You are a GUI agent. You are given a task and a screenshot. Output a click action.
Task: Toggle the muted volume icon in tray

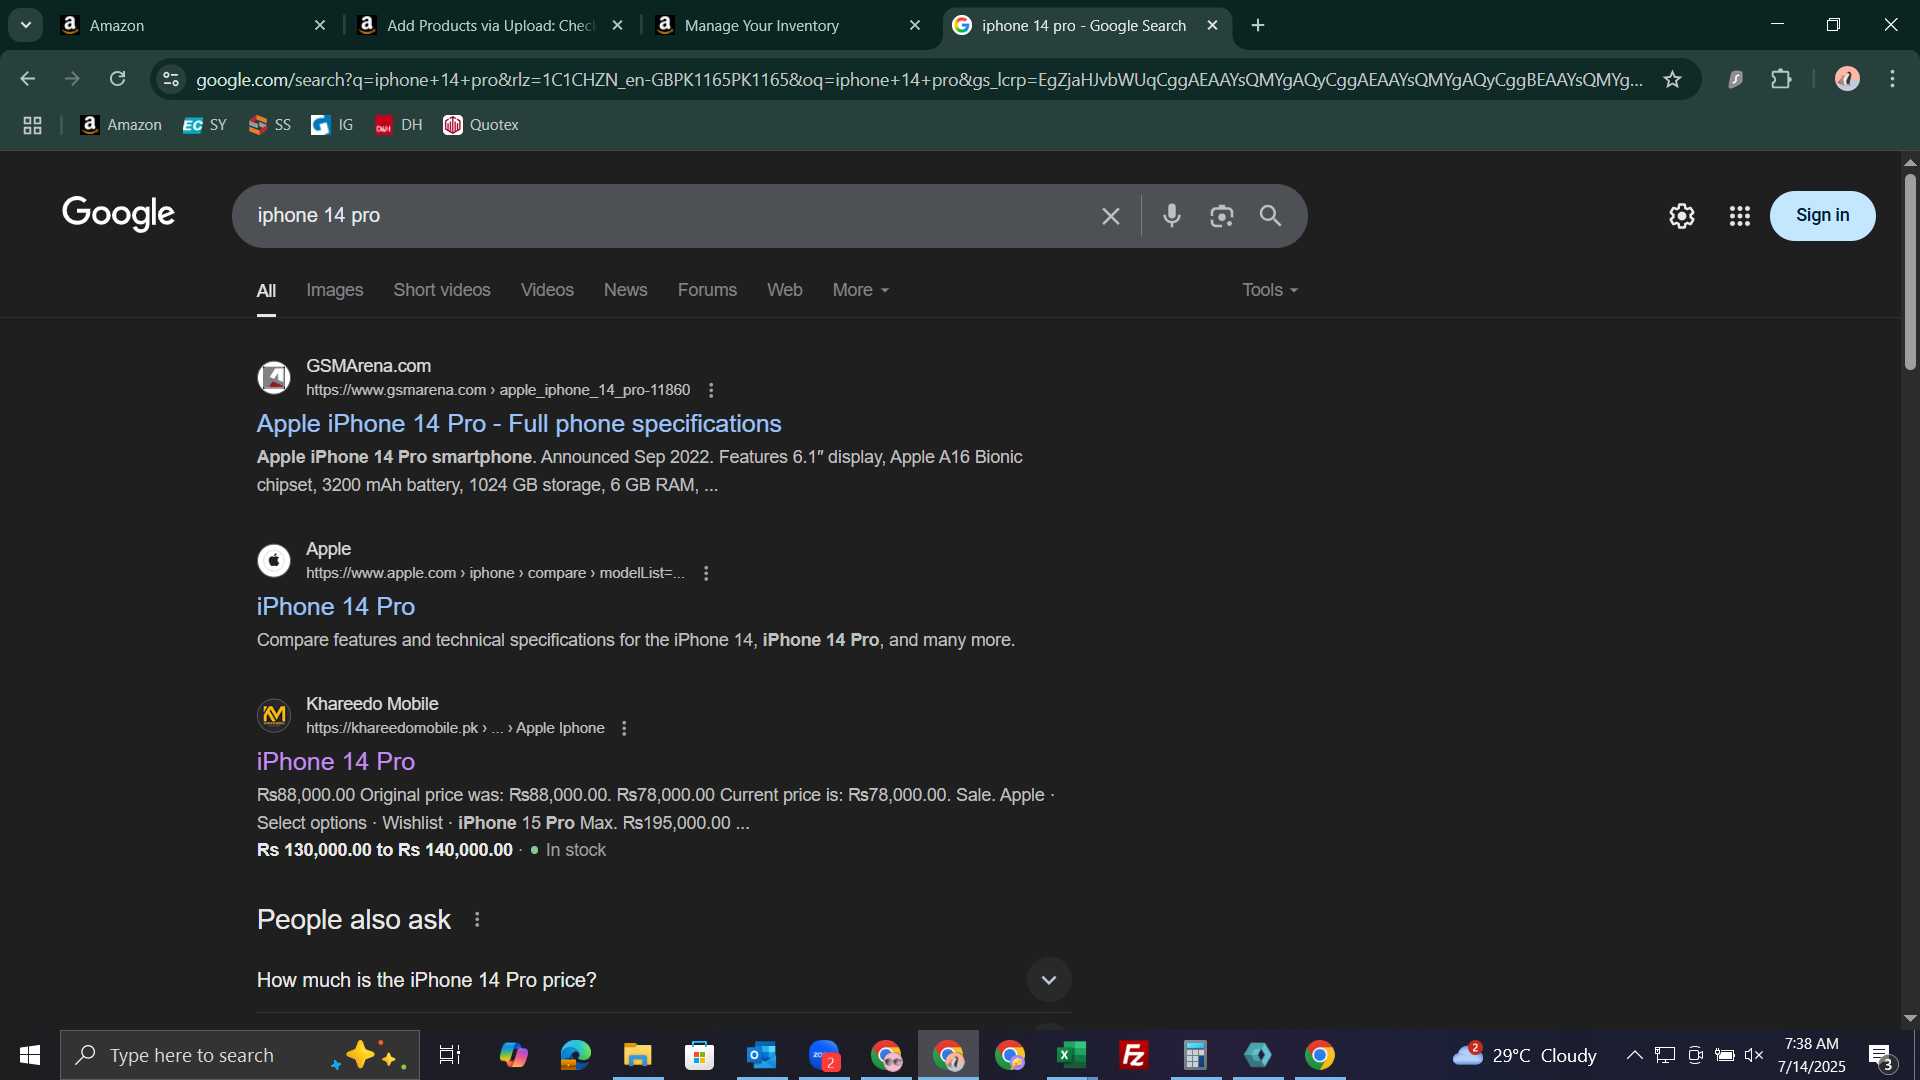[1754, 1056]
